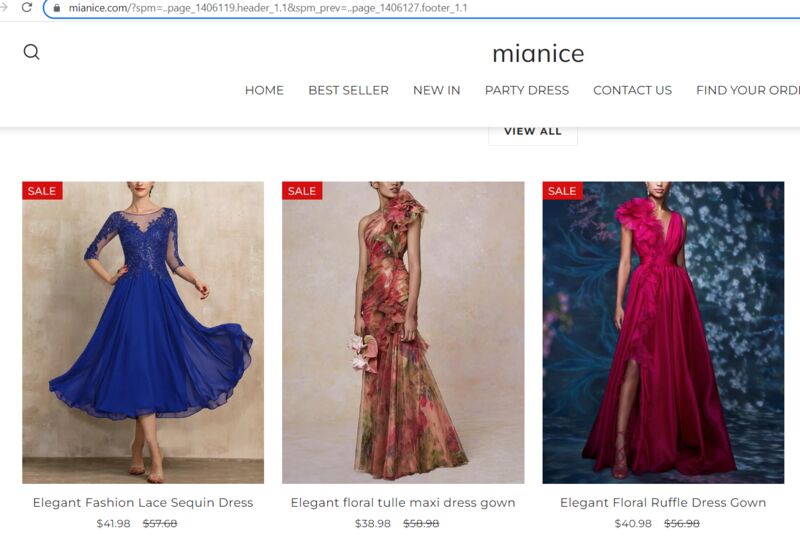Image resolution: width=800 pixels, height=556 pixels.
Task: Click Elegant Floral Ruffle Dress Gown title
Action: (x=663, y=502)
